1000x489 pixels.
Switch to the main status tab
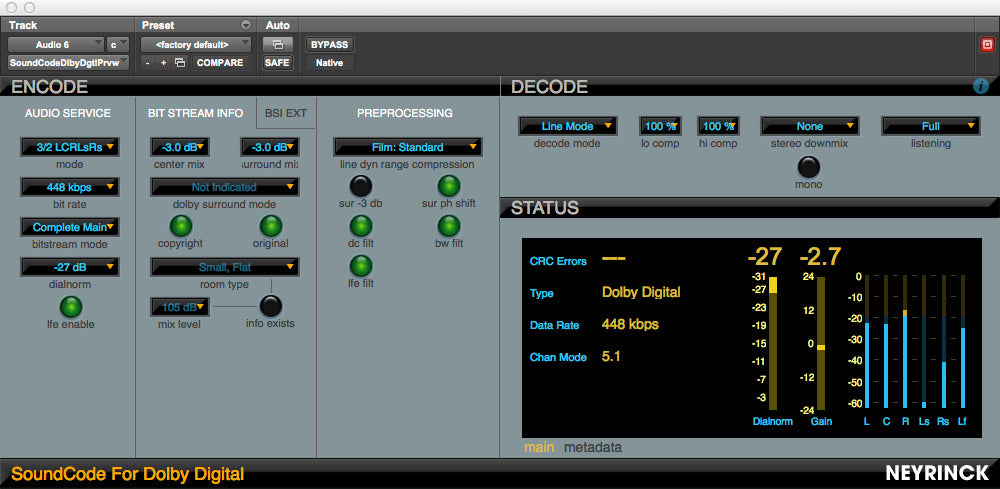(x=539, y=448)
